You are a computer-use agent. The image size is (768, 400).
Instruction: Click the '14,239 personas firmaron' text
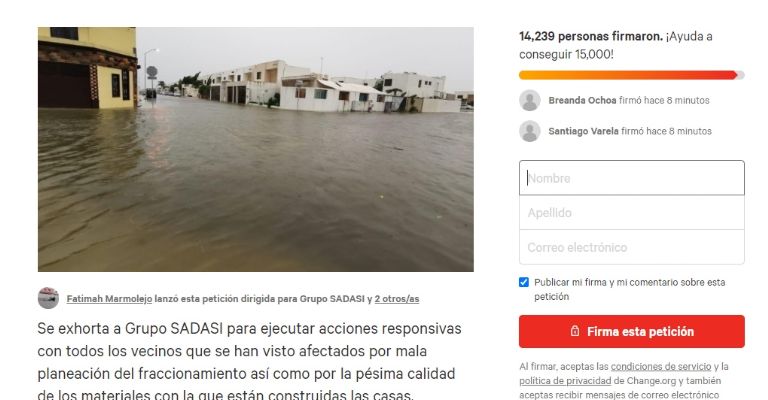(591, 36)
